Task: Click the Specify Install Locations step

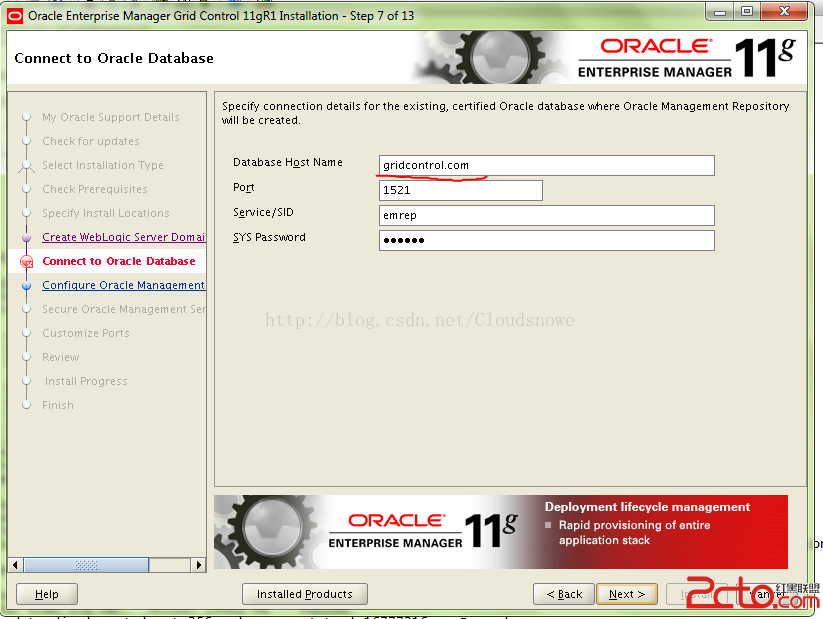Action: click(x=105, y=213)
